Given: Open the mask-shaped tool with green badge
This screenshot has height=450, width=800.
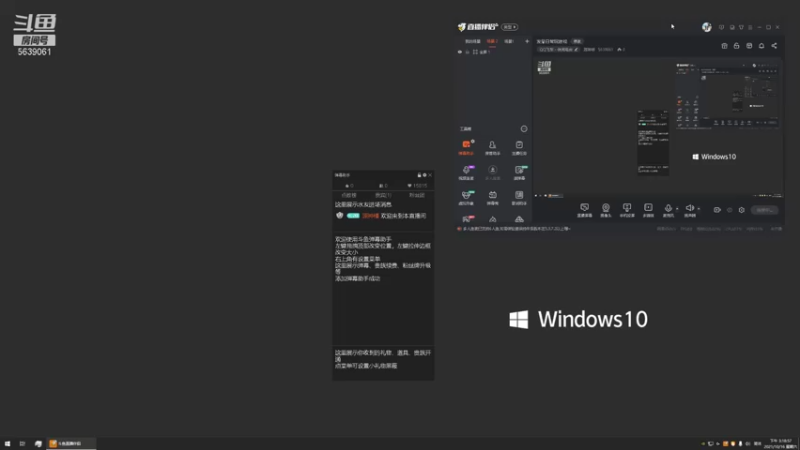Looking at the screenshot, I should point(466,197).
